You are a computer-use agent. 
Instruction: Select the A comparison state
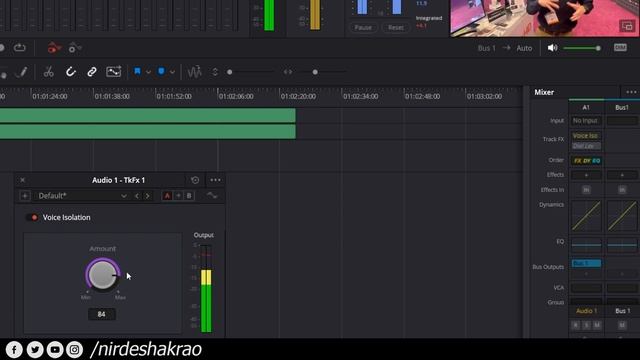(167, 196)
